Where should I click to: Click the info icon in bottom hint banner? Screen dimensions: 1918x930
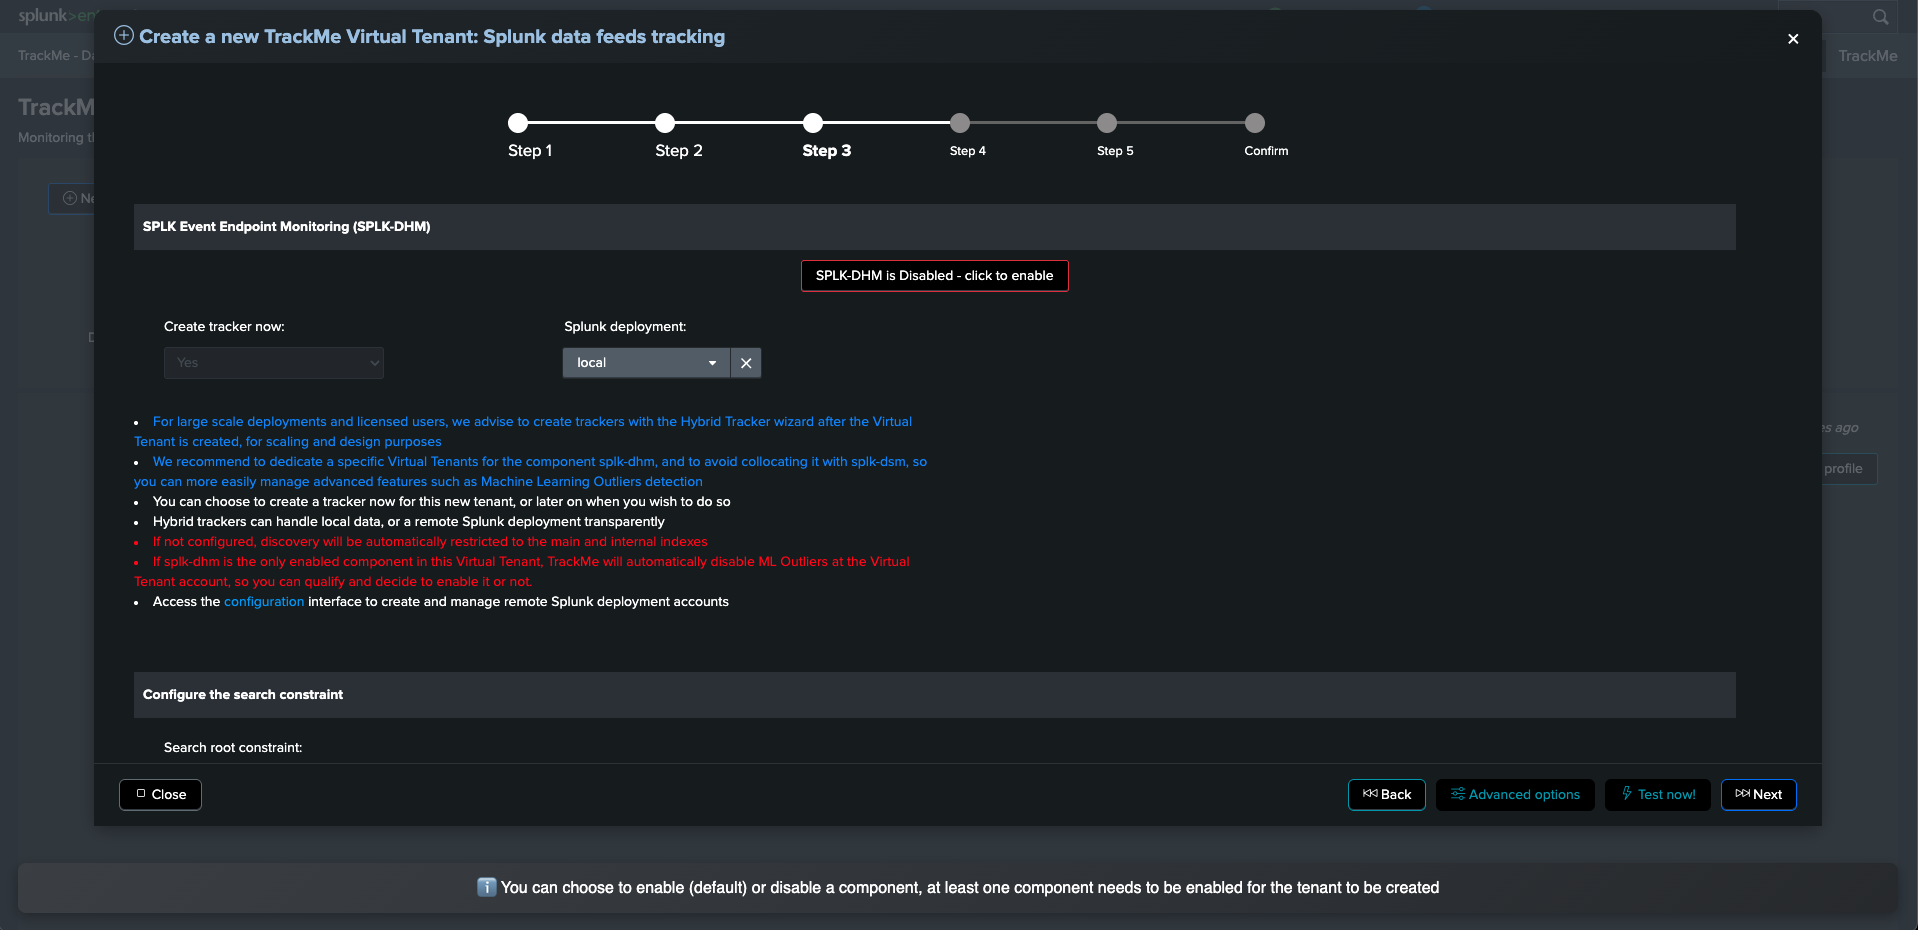[487, 887]
